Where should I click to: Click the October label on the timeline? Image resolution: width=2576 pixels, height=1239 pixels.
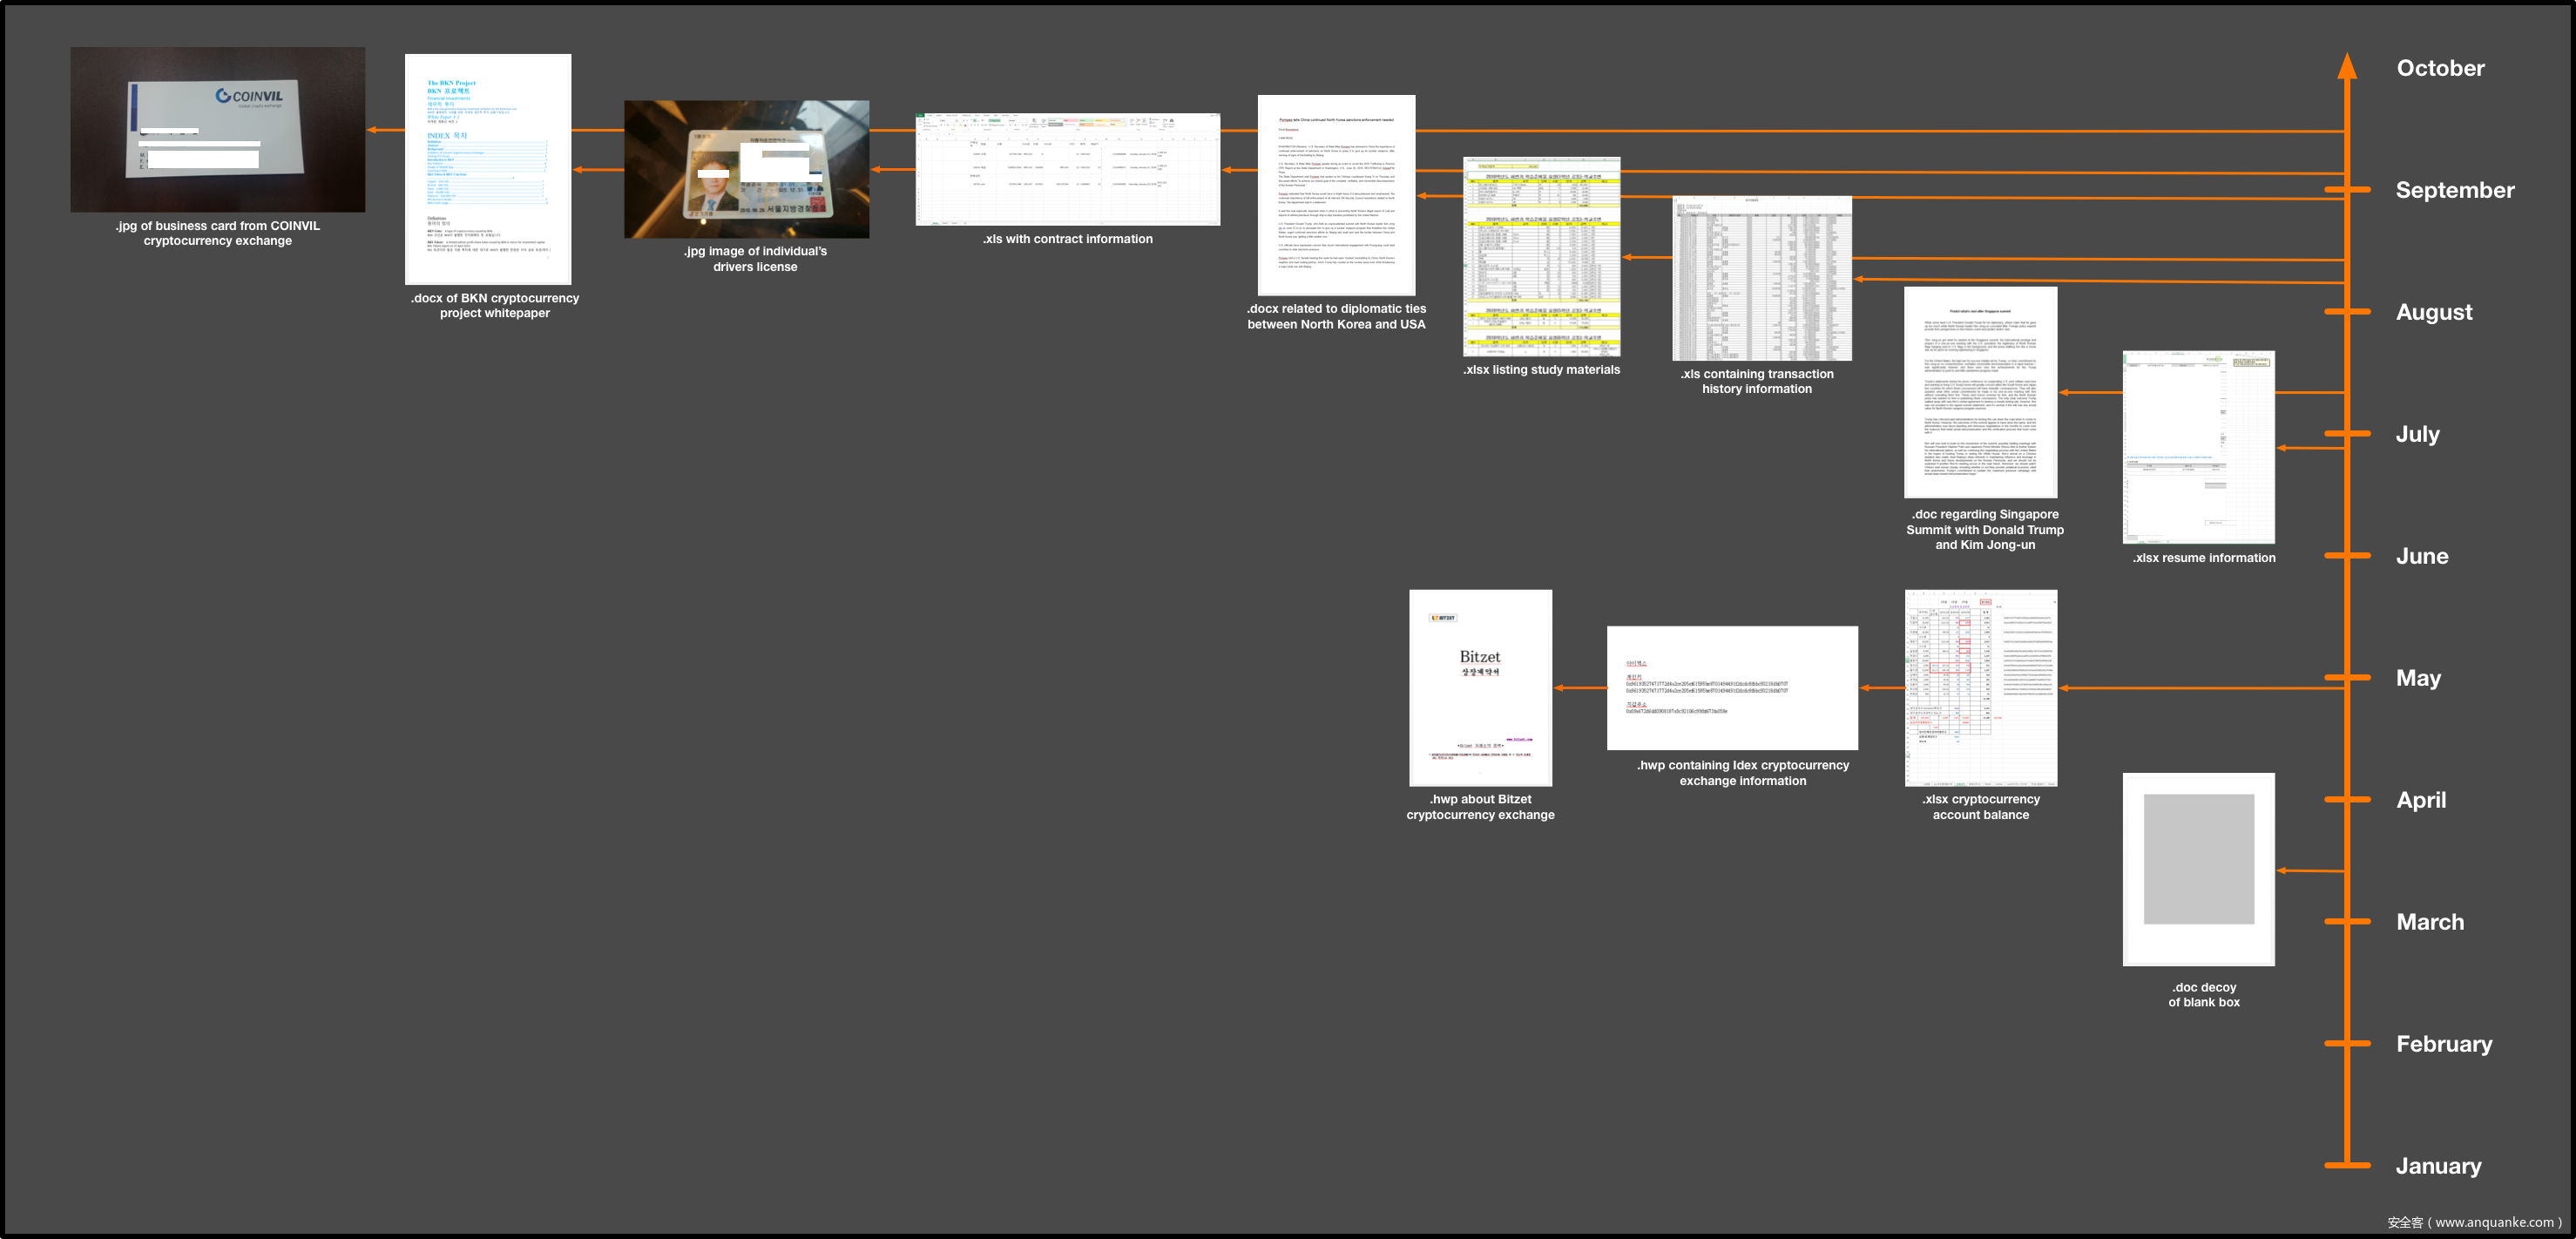(x=2440, y=68)
